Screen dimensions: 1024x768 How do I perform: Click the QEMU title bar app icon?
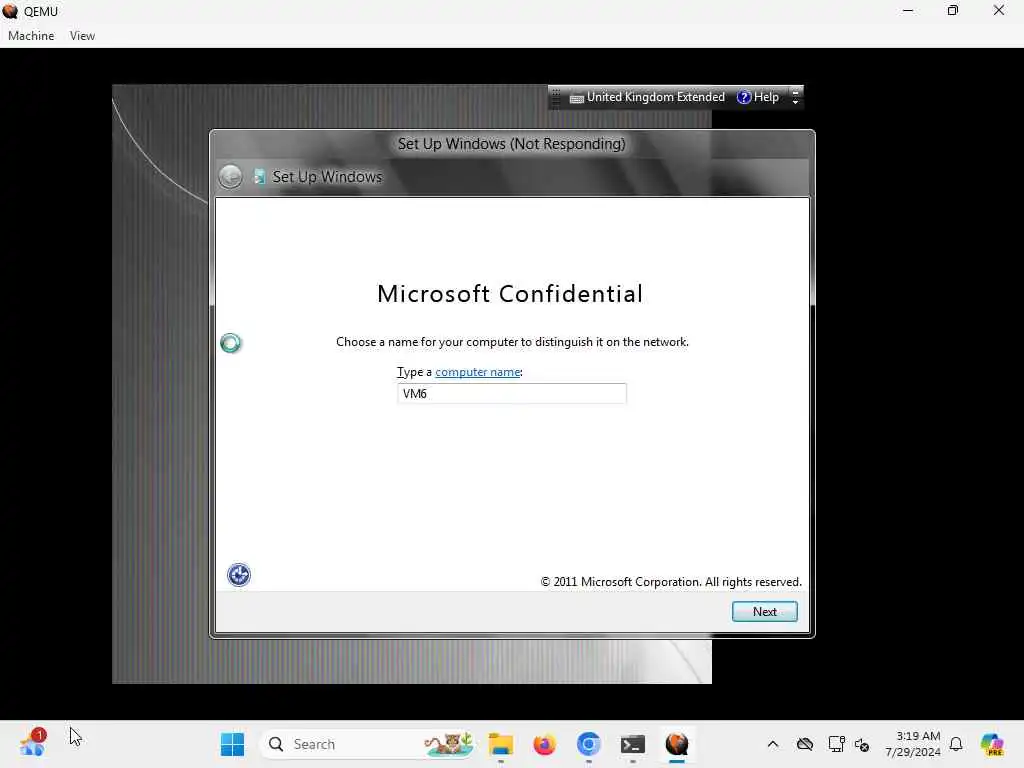coord(10,11)
